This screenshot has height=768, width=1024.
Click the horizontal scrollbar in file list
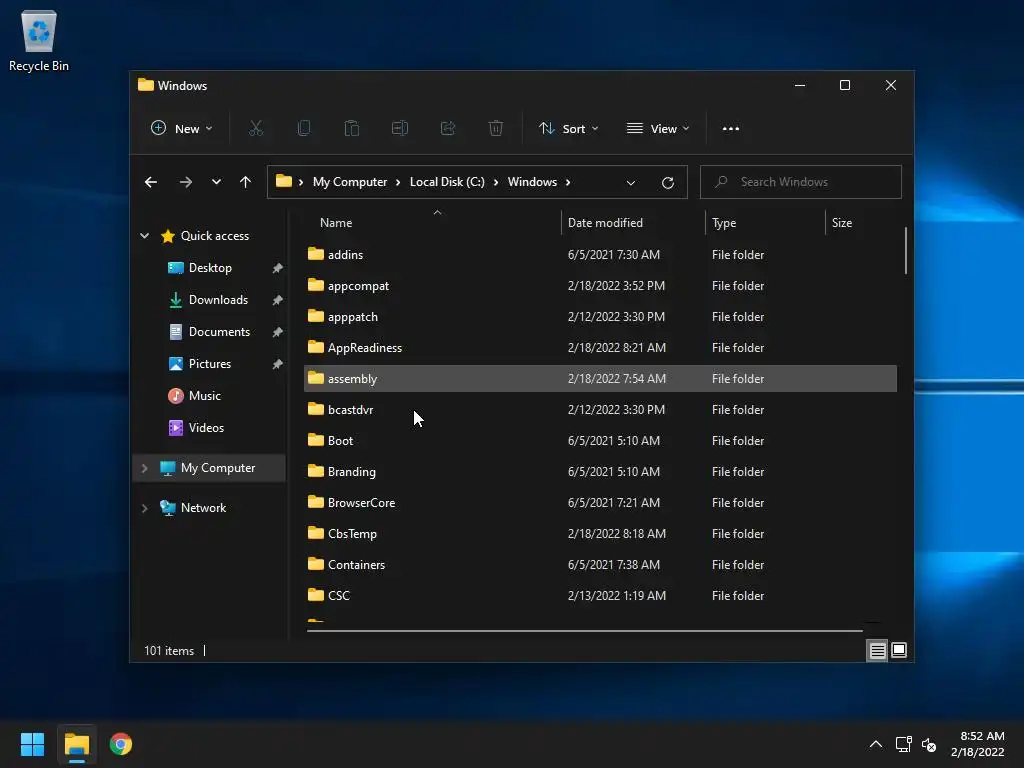(x=584, y=631)
